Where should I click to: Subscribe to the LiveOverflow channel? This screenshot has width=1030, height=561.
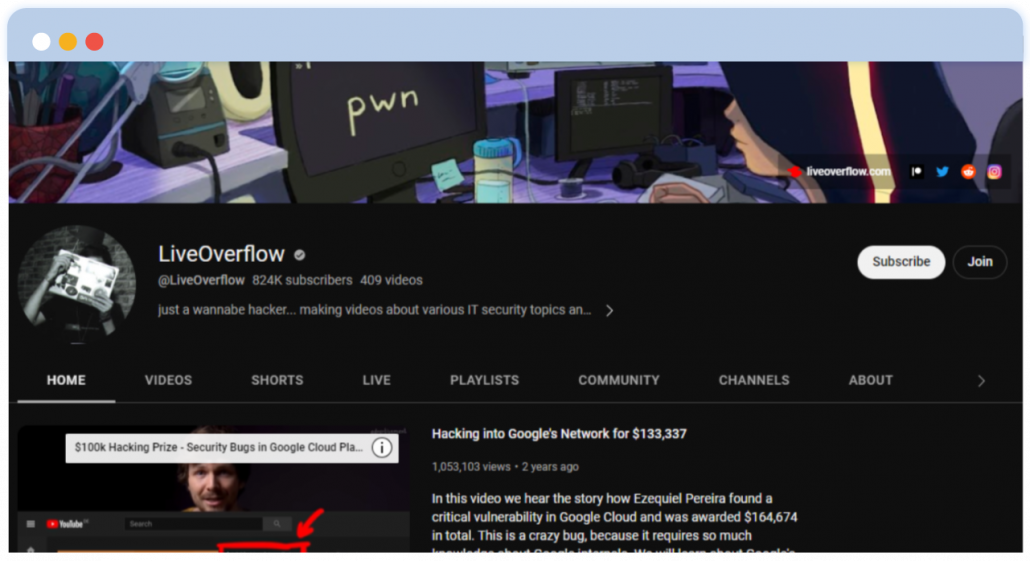click(900, 262)
